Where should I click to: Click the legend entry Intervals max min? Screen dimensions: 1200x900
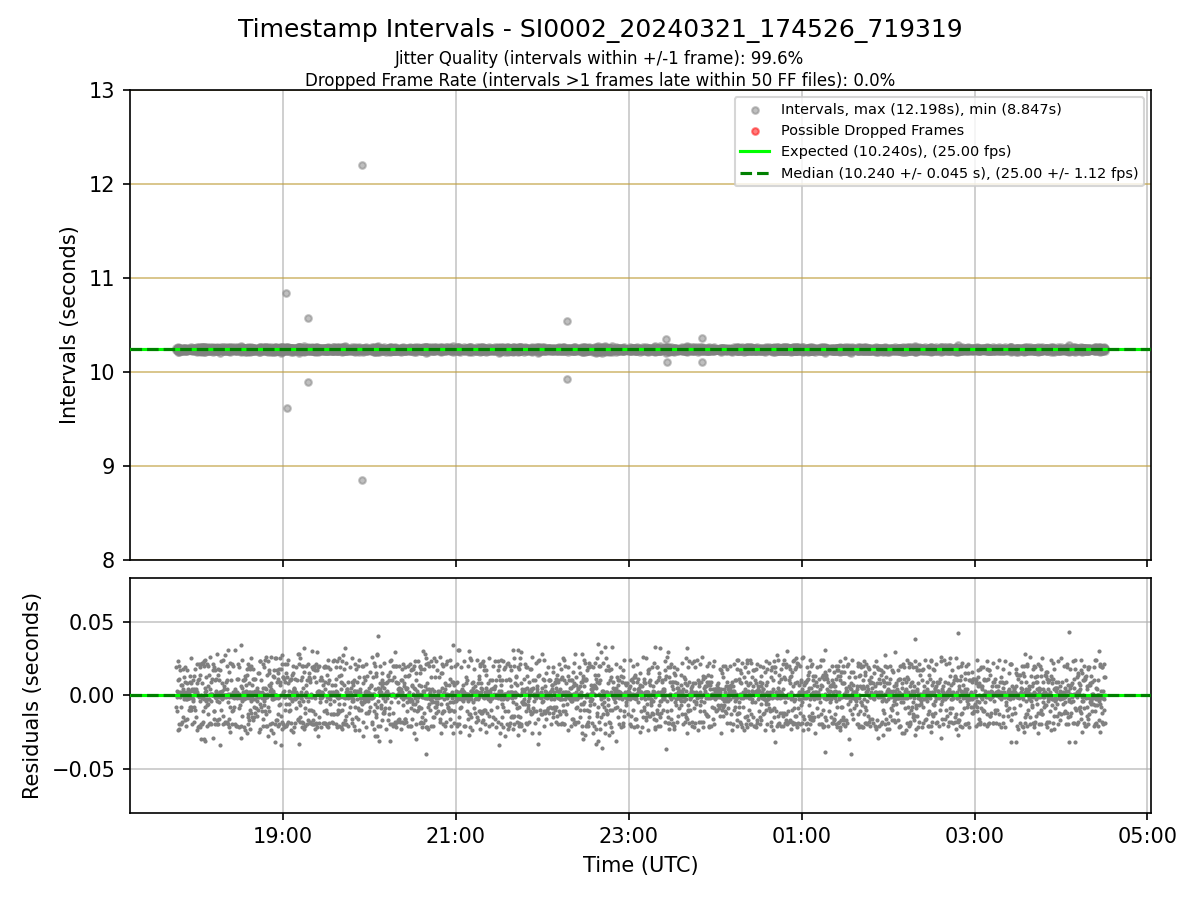(x=921, y=109)
